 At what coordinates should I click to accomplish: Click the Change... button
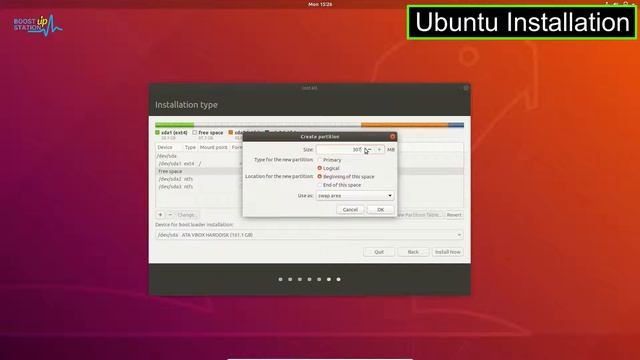(x=187, y=215)
